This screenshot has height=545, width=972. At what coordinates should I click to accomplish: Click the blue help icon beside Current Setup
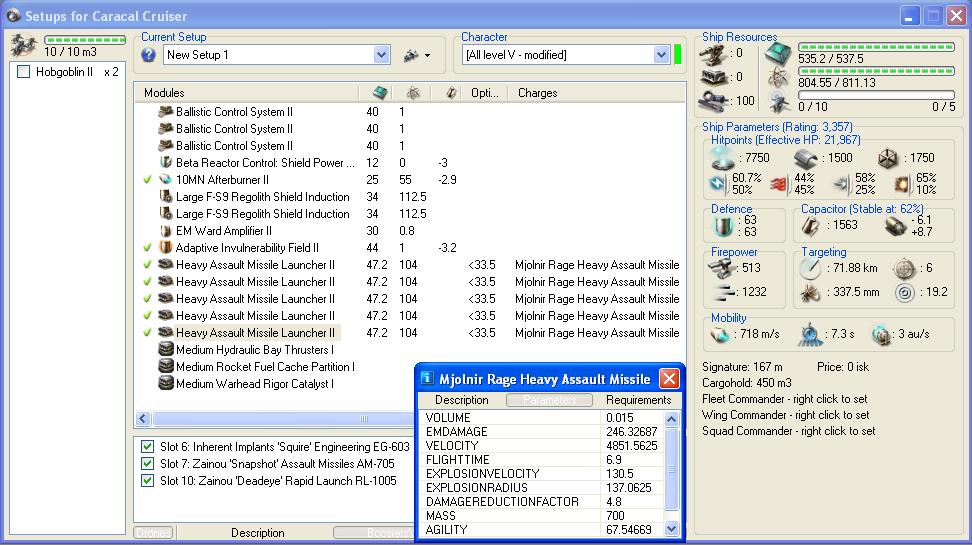pos(149,56)
